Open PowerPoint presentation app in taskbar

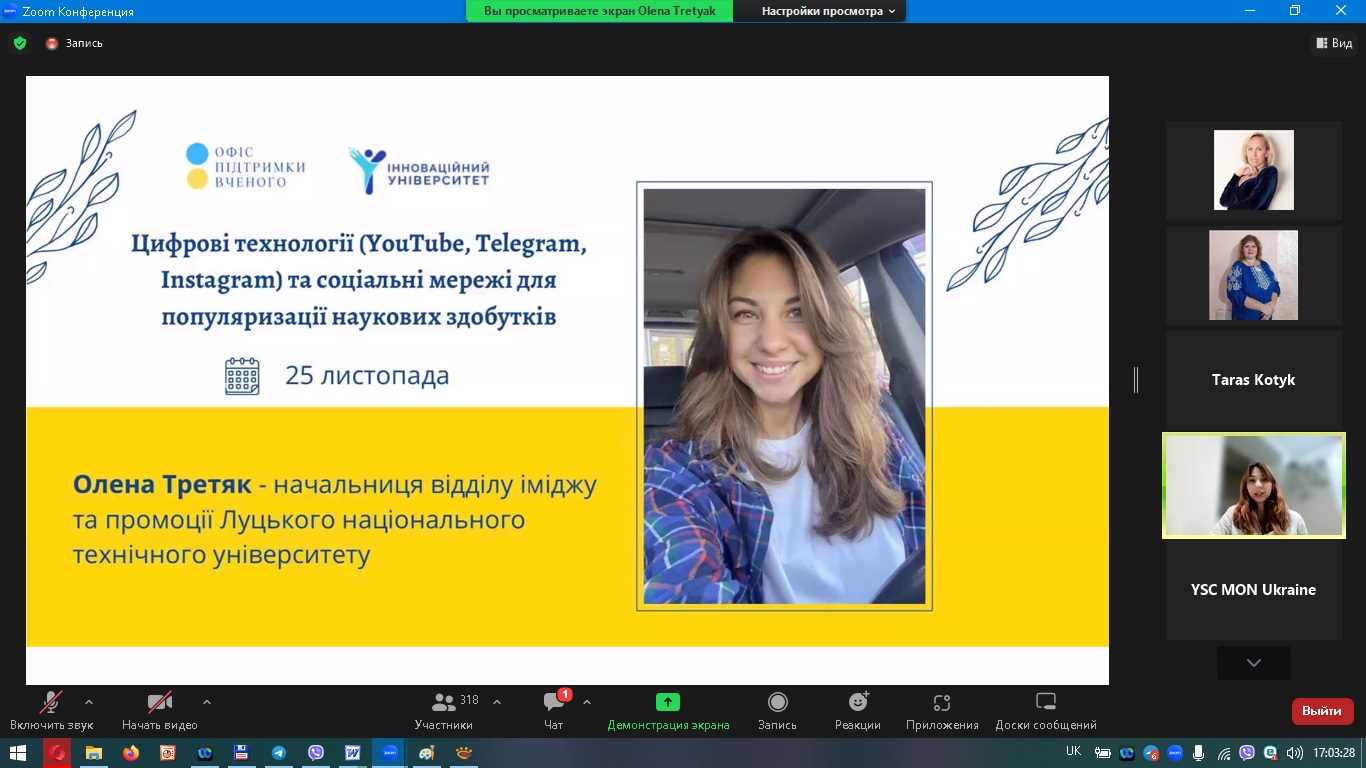168,753
